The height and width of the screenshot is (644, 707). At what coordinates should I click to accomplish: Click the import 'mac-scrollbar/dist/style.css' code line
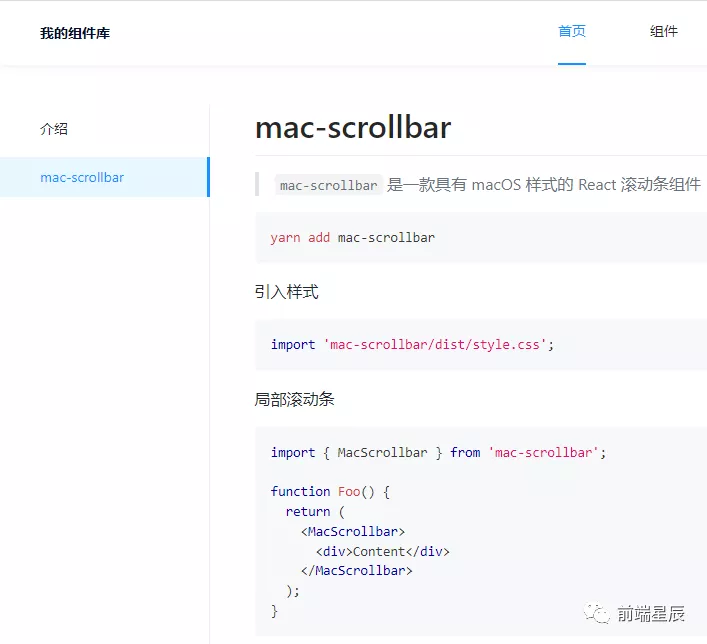coord(412,345)
